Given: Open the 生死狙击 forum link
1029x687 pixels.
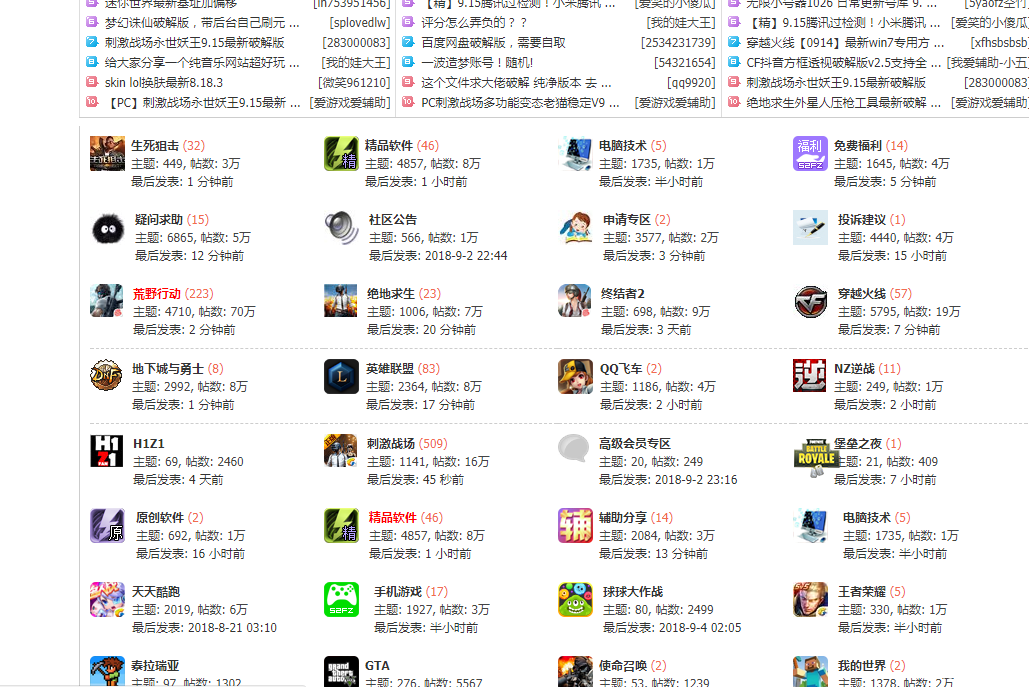Looking at the screenshot, I should click(155, 146).
